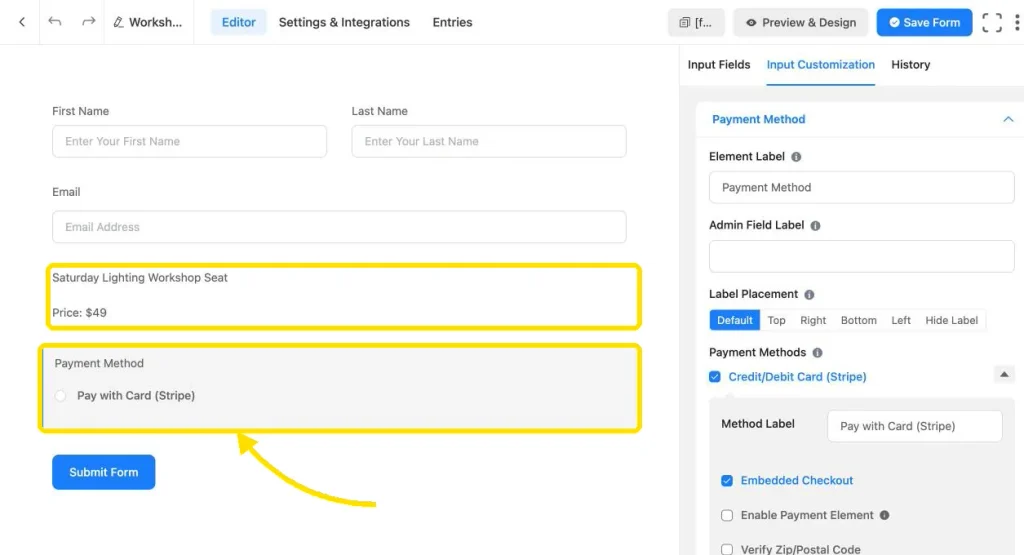Set label placement to Bottom
This screenshot has width=1024, height=555.
tap(859, 320)
